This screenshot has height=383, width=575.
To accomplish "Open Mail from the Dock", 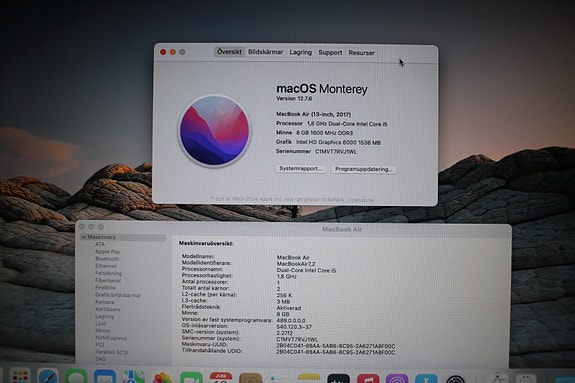I will pyautogui.click(x=105, y=376).
